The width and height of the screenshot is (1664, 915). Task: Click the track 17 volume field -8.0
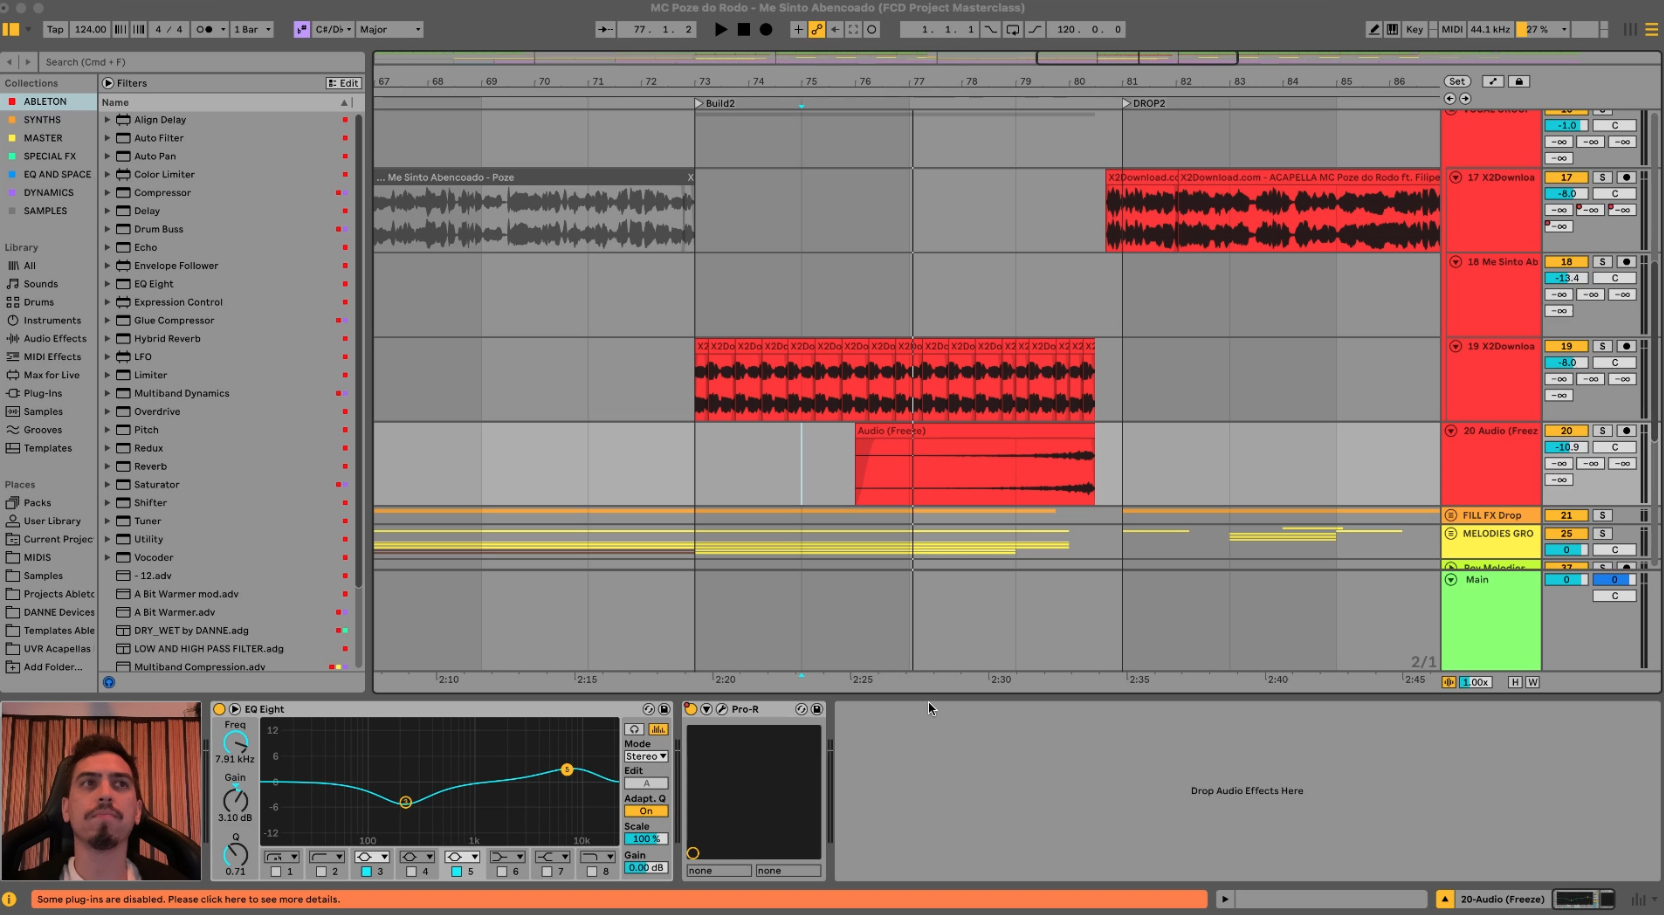1567,194
